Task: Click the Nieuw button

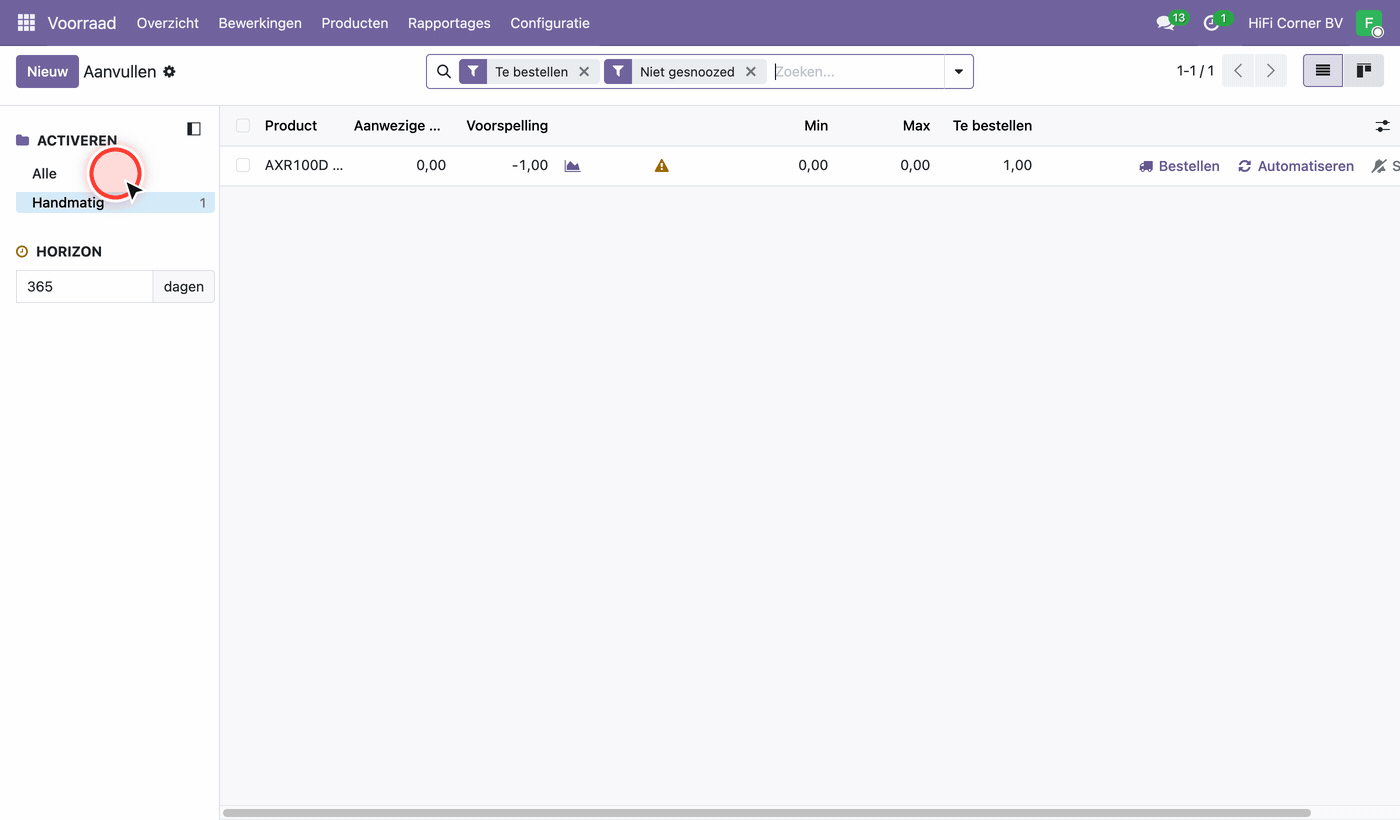Action: coord(47,72)
